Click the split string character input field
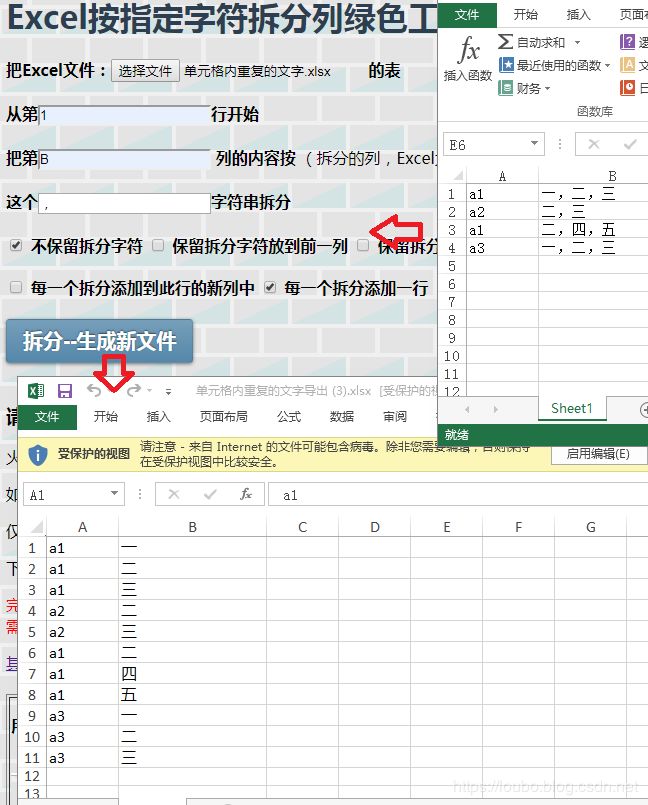 [x=125, y=203]
